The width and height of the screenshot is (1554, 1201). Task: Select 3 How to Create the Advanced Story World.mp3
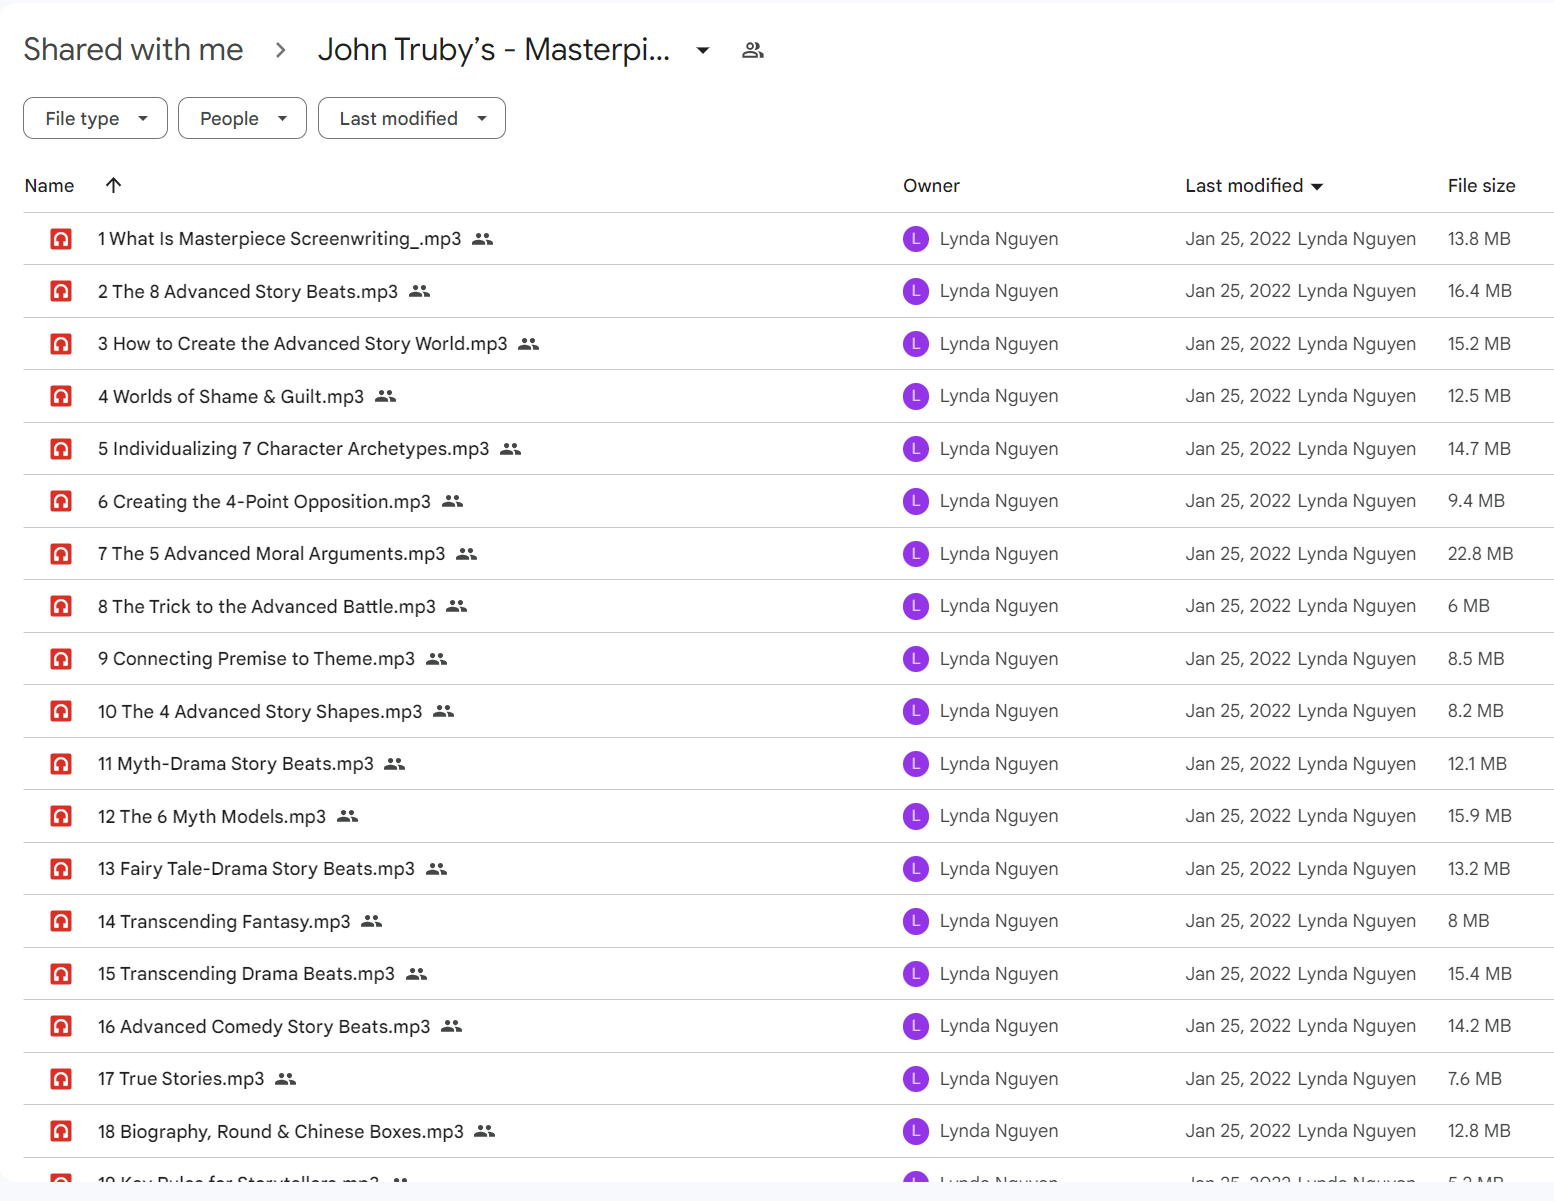pyautogui.click(x=302, y=344)
